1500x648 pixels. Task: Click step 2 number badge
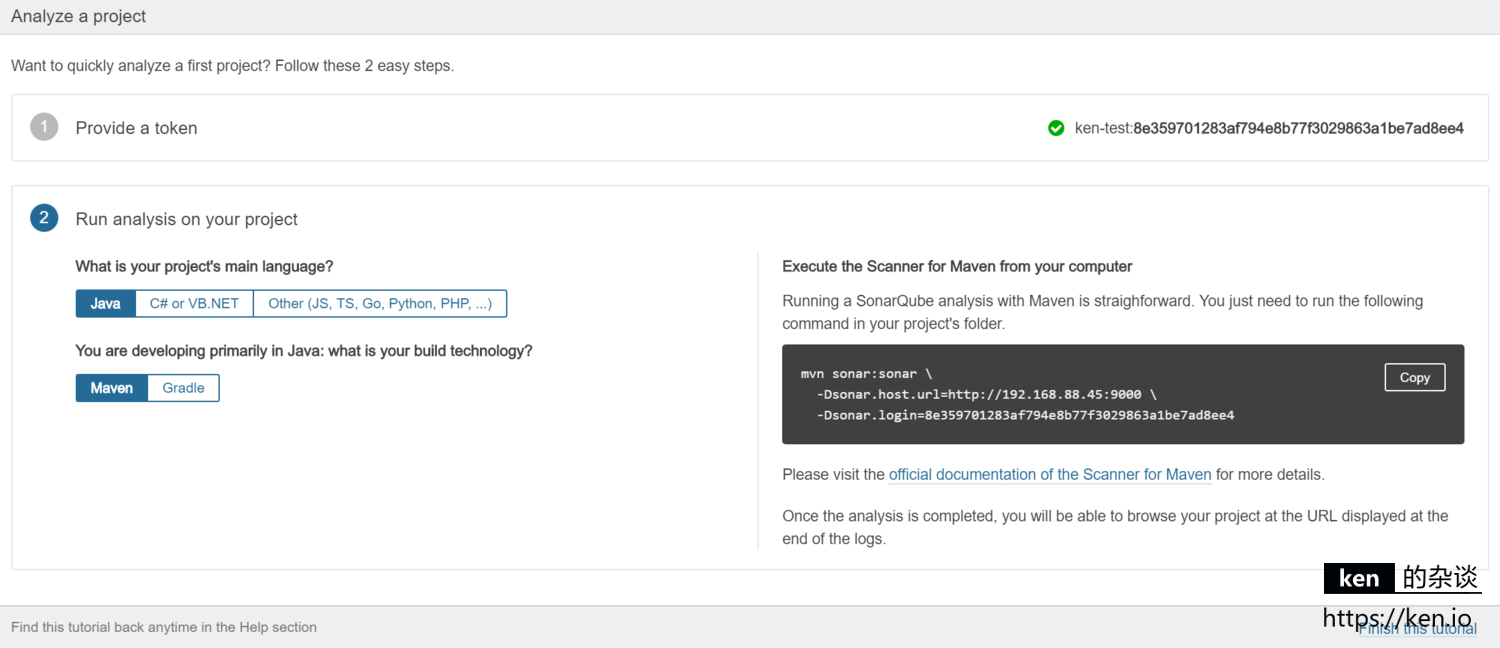(x=44, y=218)
